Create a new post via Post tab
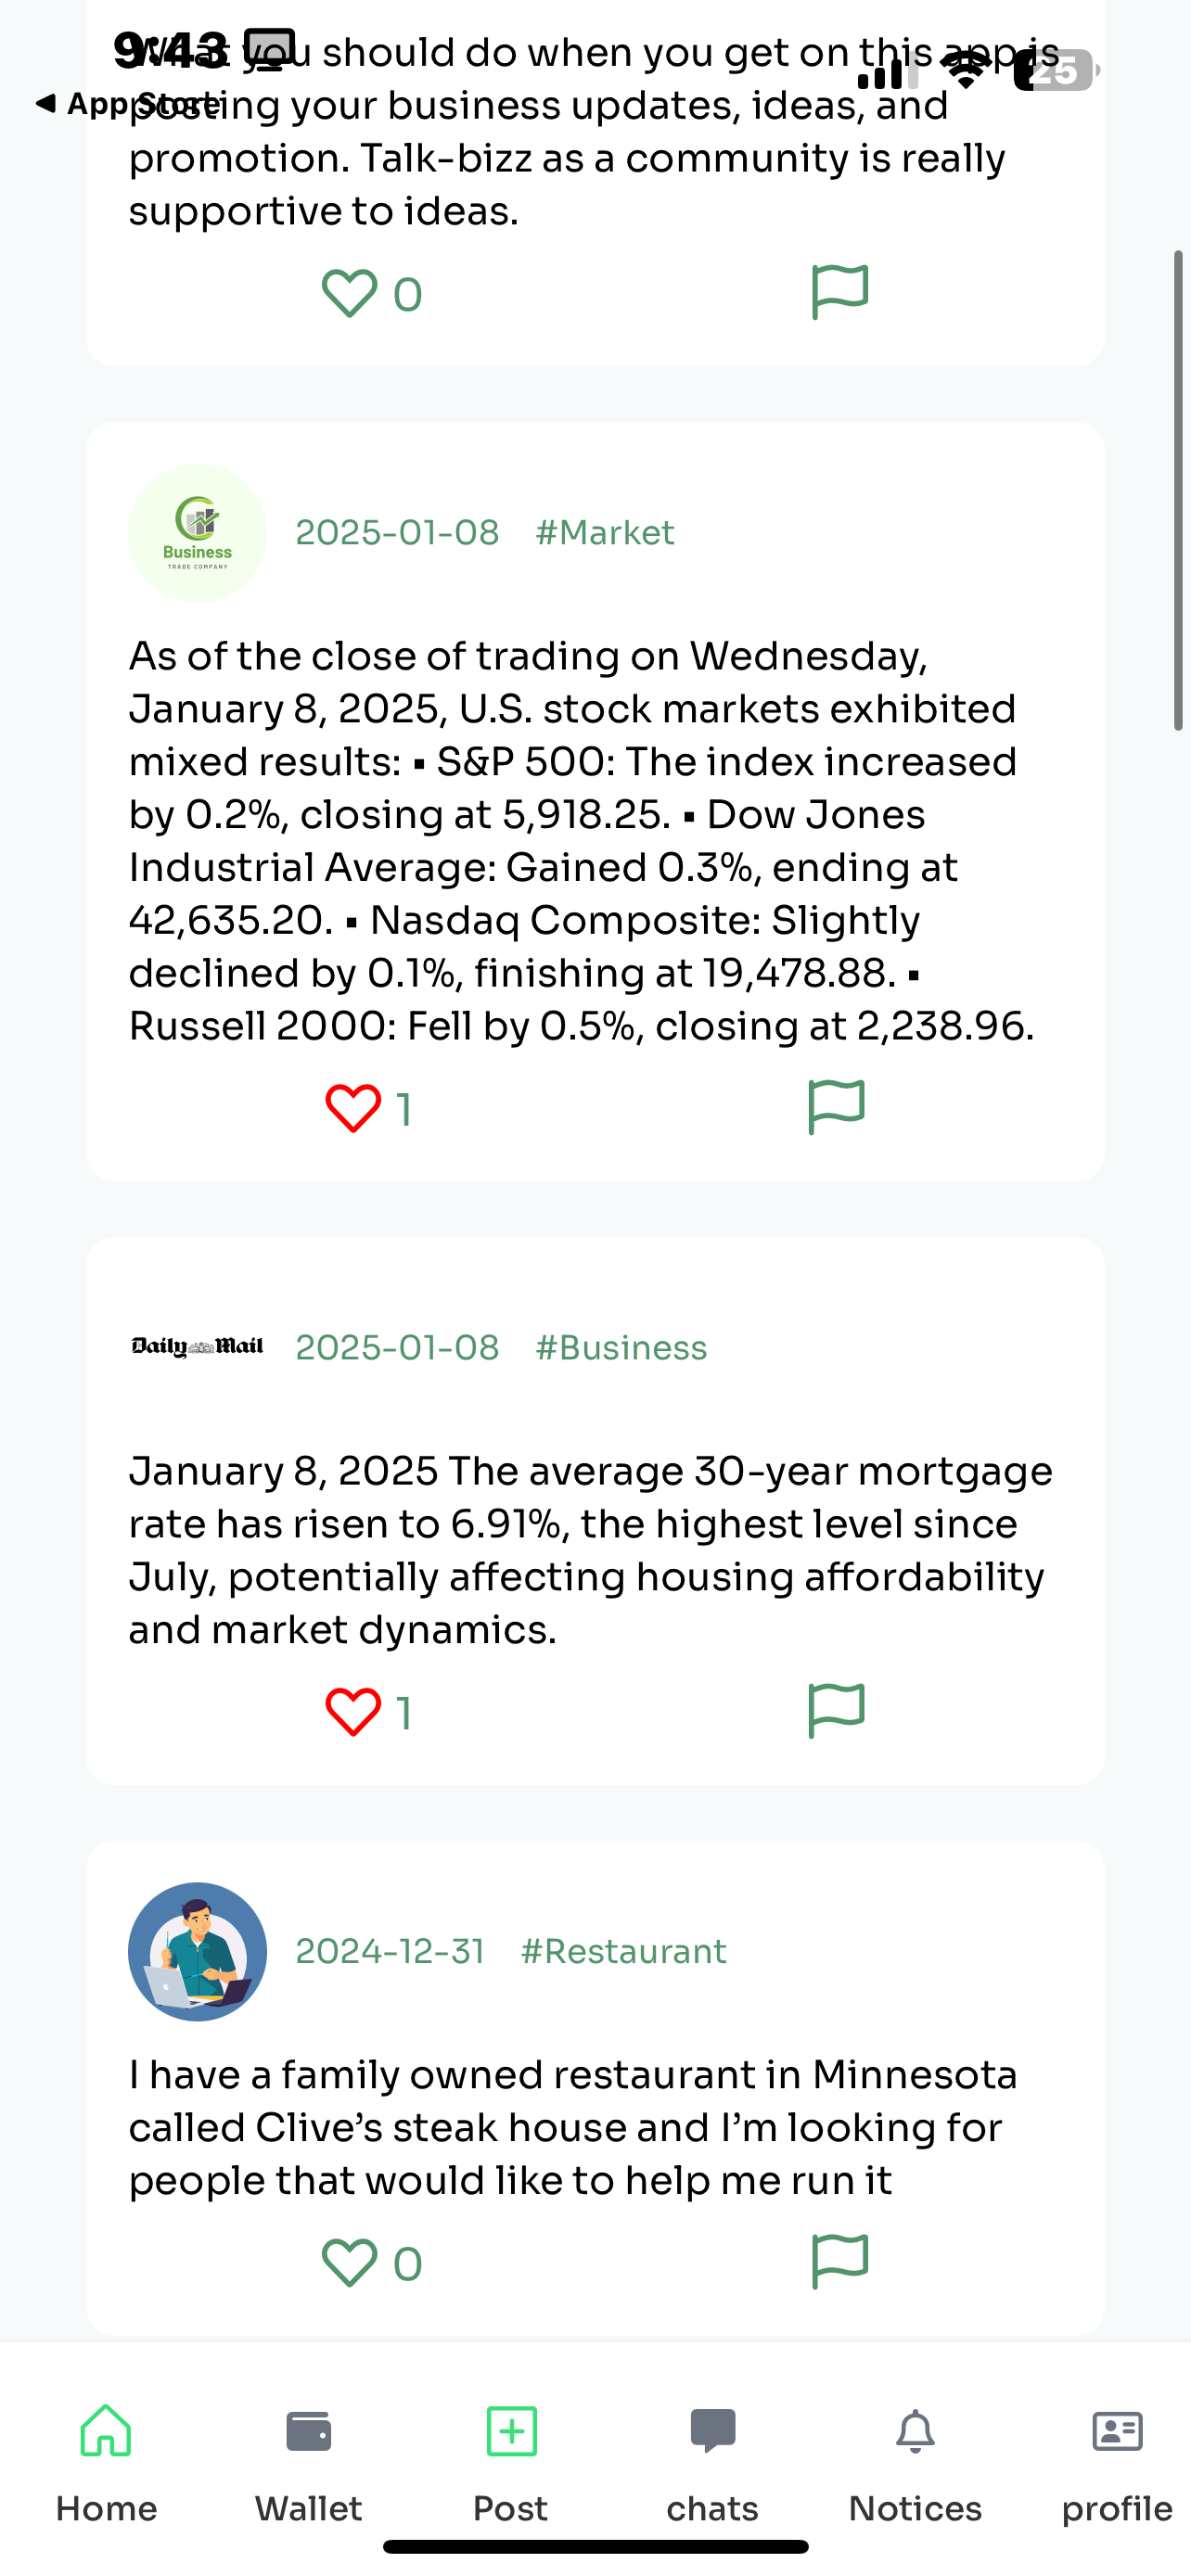The width and height of the screenshot is (1191, 2576). 511,2455
